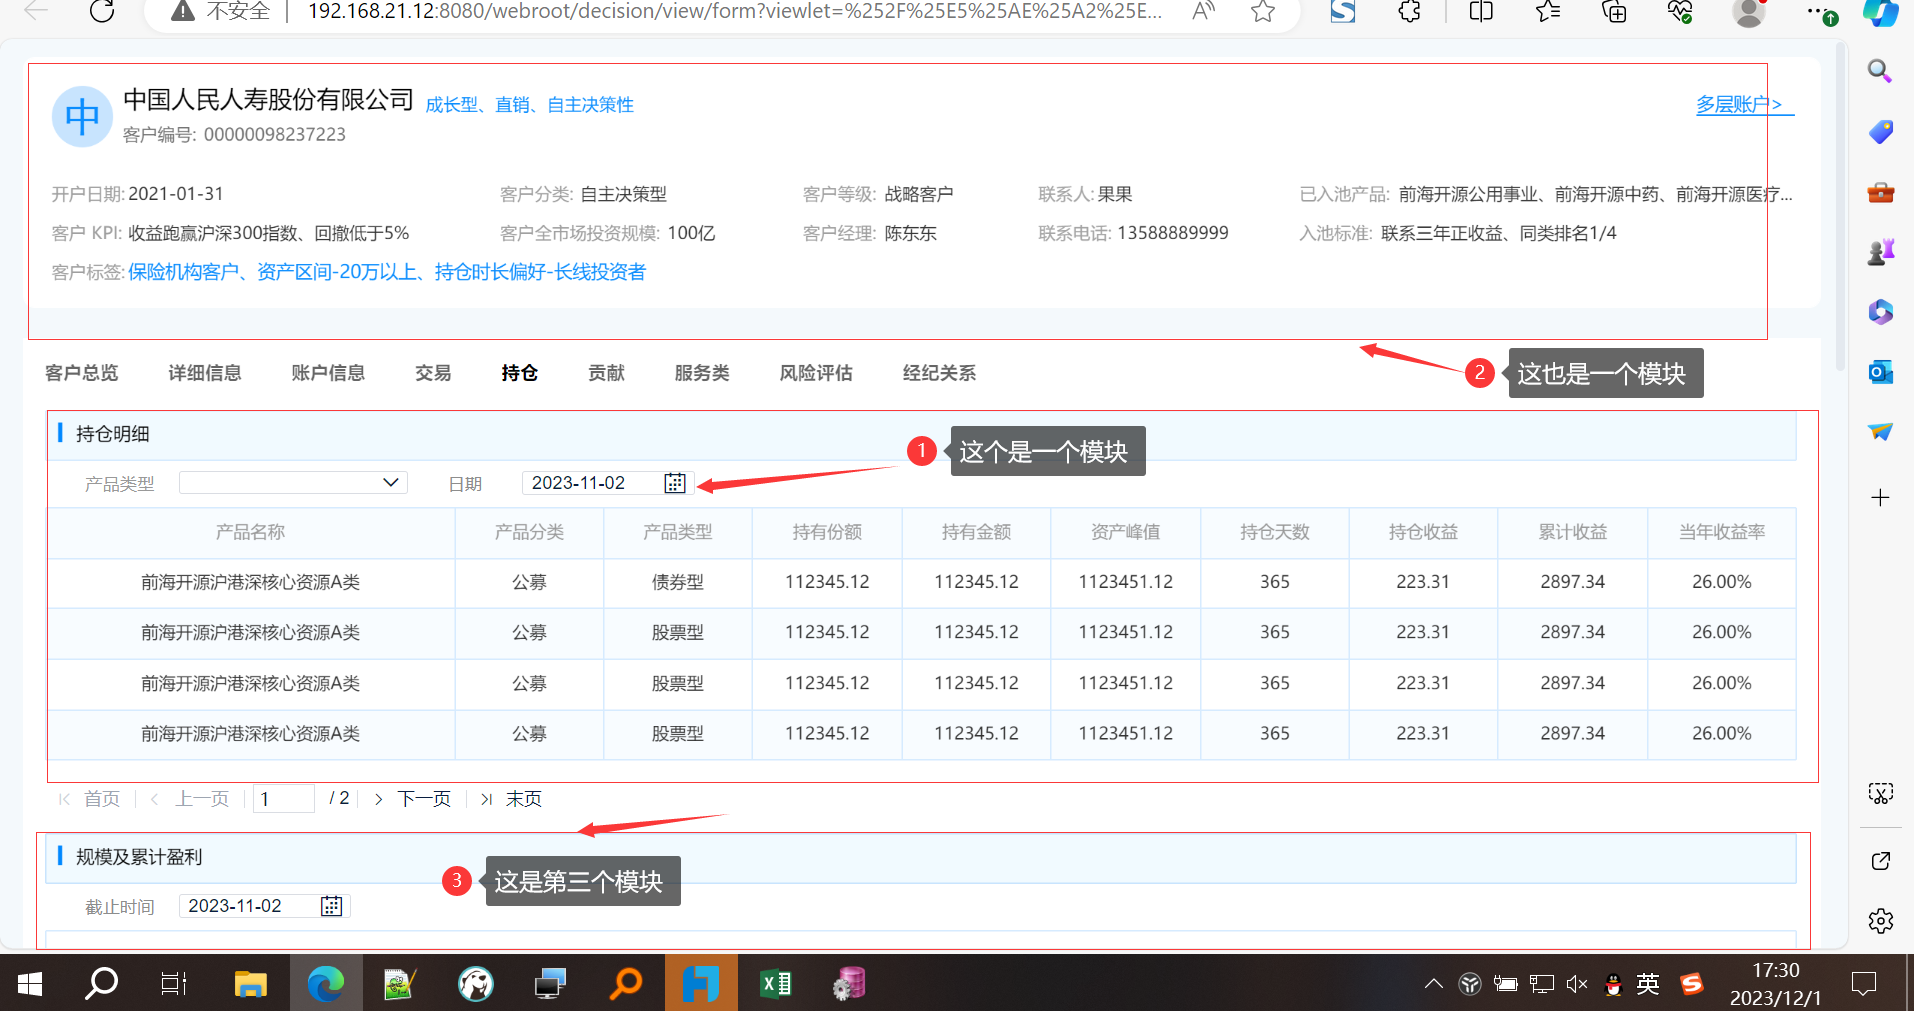Open the 风险评估 tab
This screenshot has width=1914, height=1011.
816,373
